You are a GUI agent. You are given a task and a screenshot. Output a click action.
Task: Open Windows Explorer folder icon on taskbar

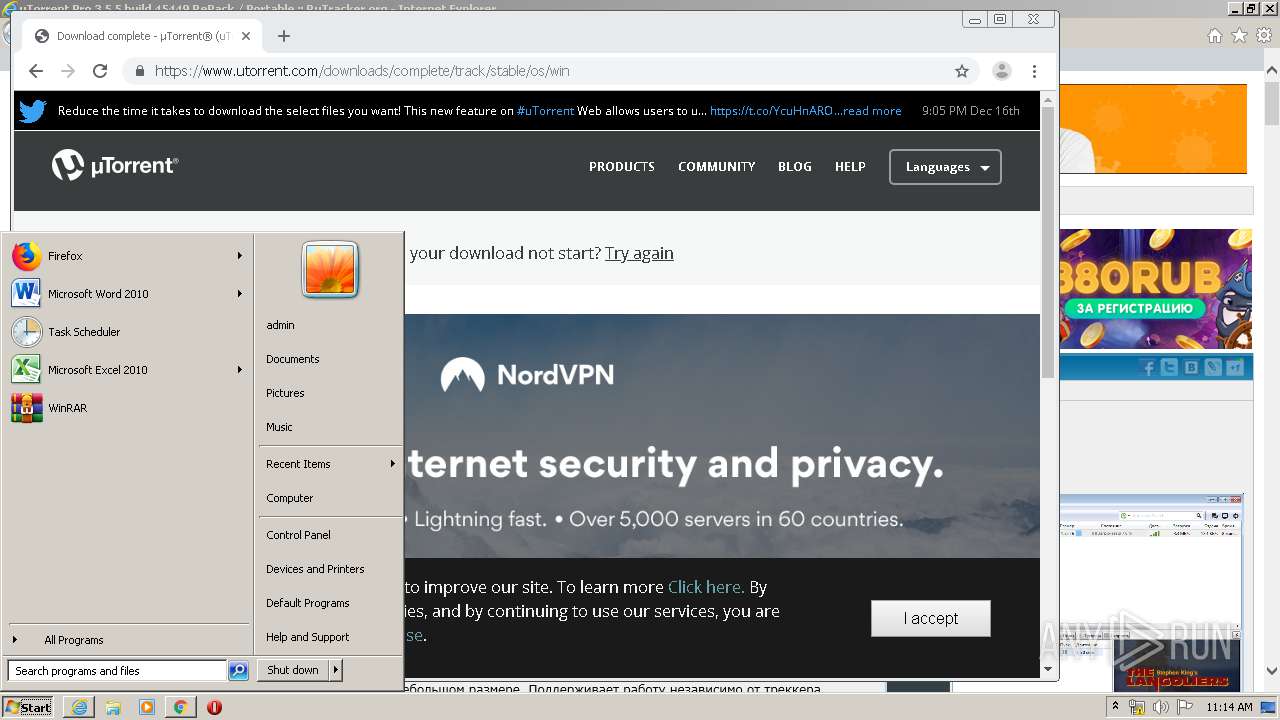coord(113,707)
